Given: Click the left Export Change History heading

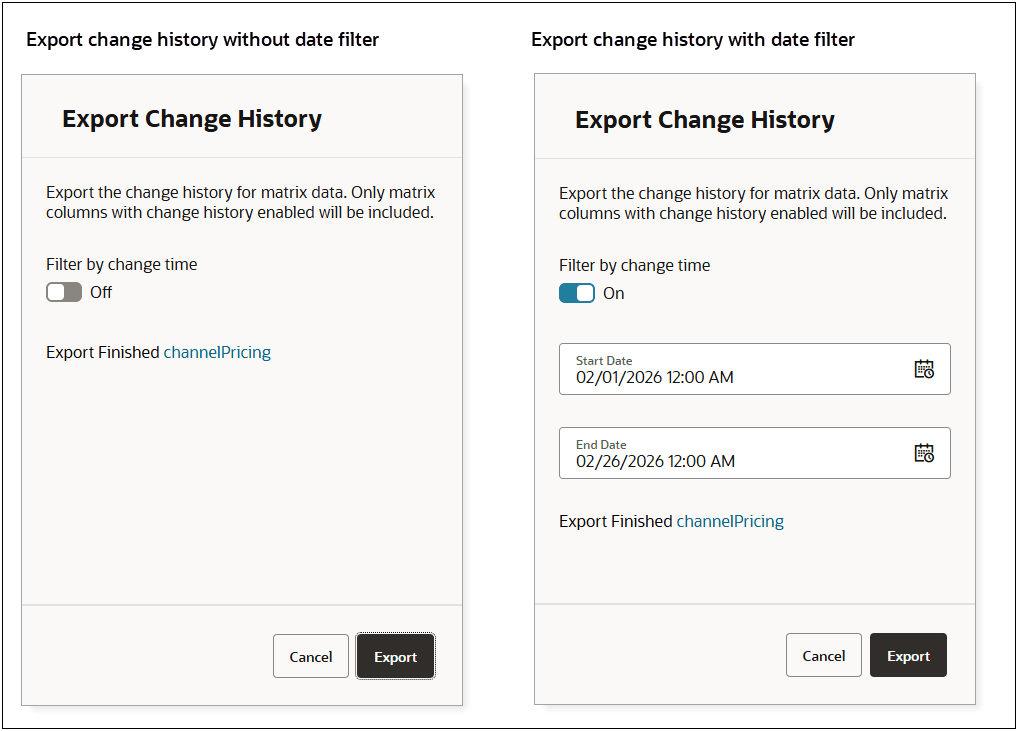Looking at the screenshot, I should [191, 119].
